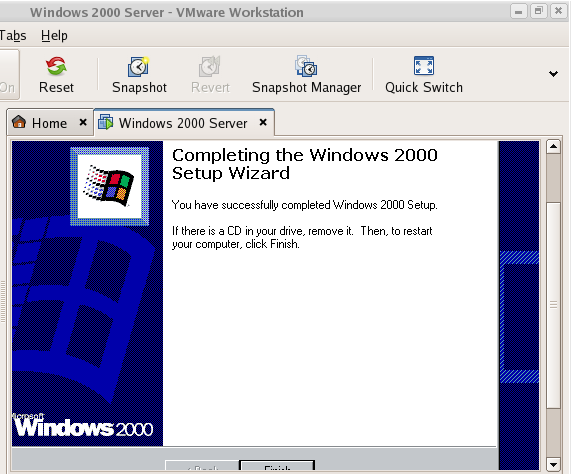
Task: Click the scrollbar down arrow
Action: pos(554,465)
